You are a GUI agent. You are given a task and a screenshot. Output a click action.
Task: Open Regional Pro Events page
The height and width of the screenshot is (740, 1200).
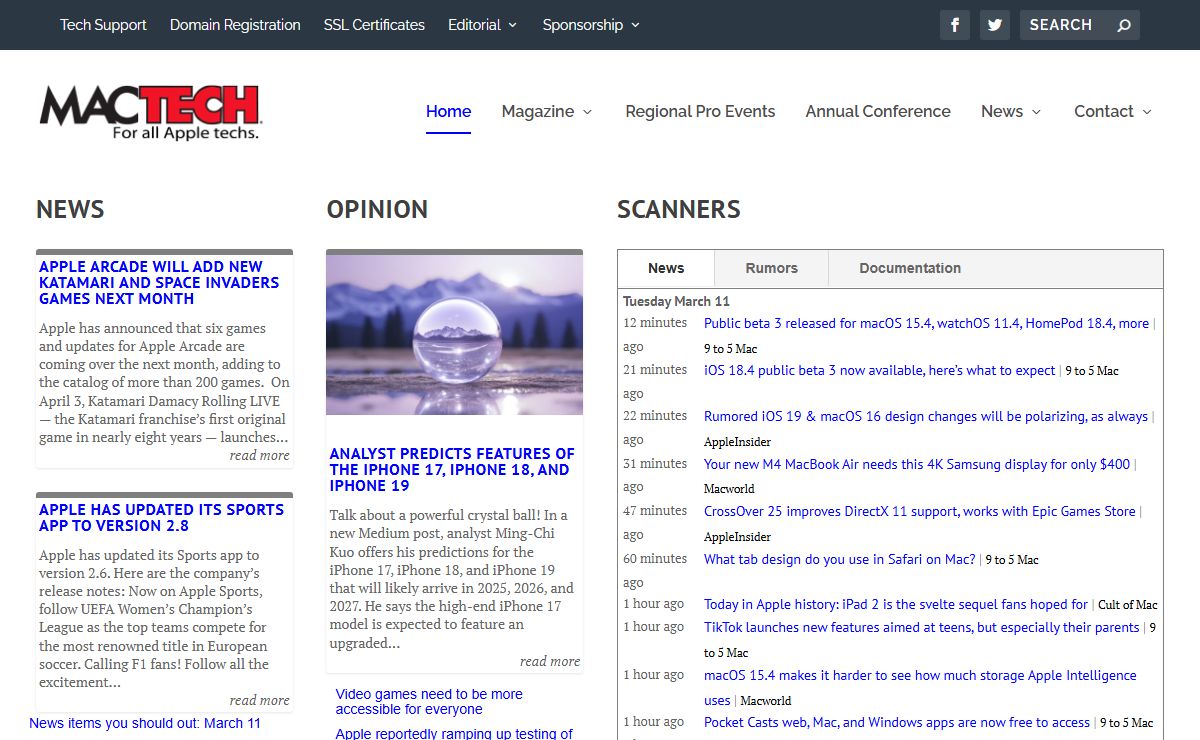pos(700,111)
